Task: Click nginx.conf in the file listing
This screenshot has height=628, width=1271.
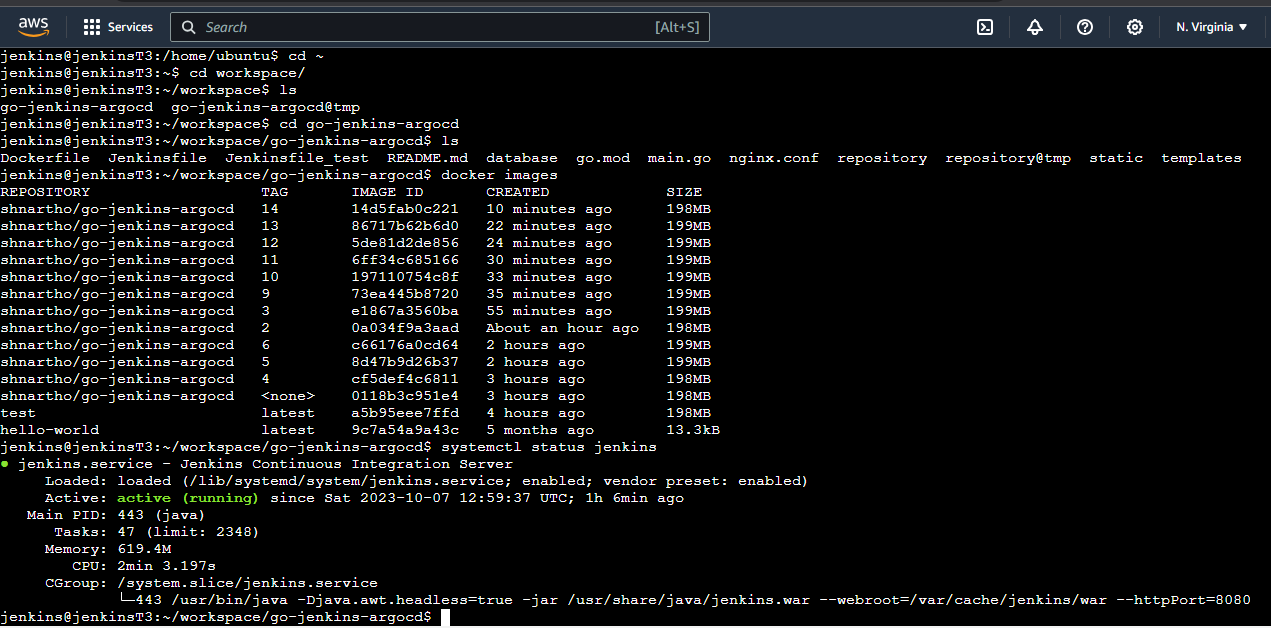Action: (774, 158)
